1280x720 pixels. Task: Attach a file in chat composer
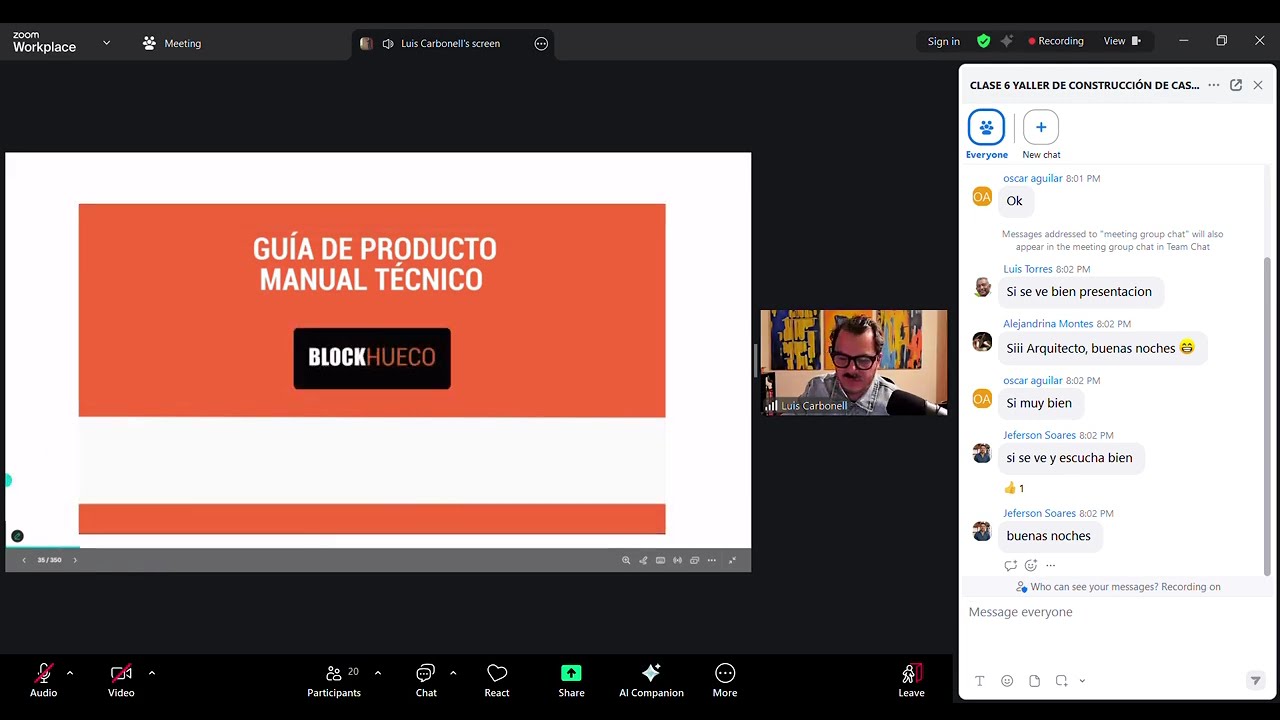[1034, 681]
